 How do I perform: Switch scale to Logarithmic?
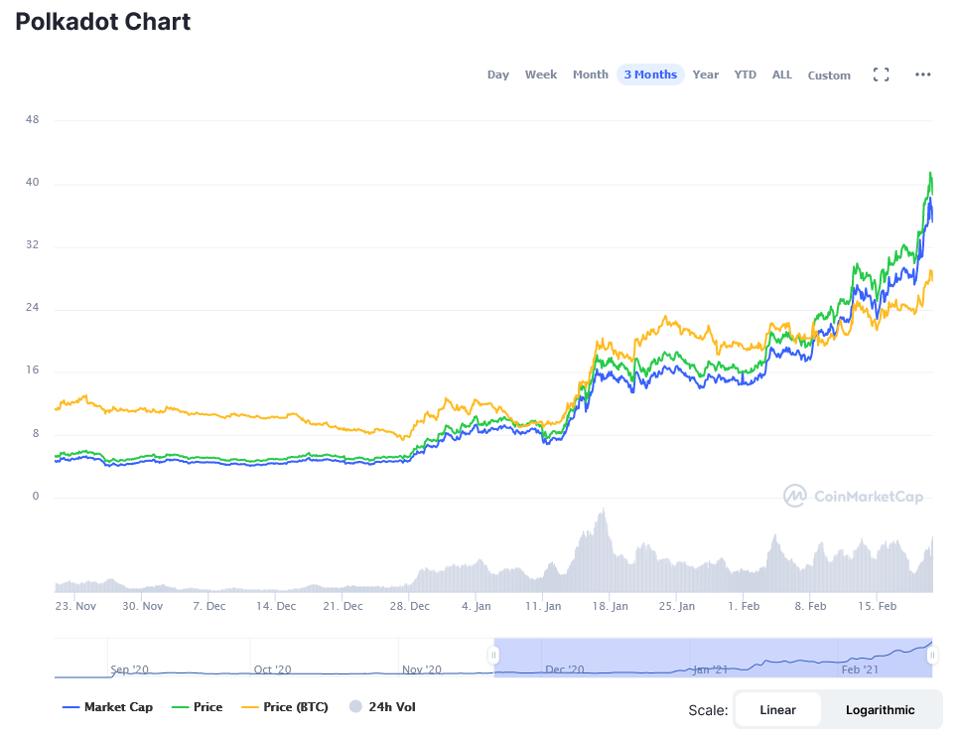pos(880,710)
